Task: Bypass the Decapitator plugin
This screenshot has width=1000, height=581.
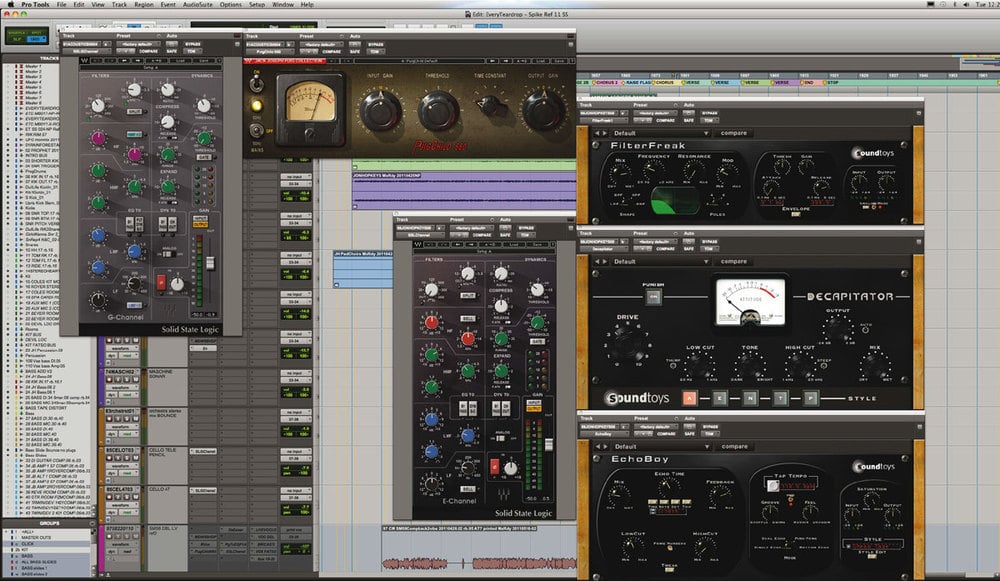Action: pos(709,242)
